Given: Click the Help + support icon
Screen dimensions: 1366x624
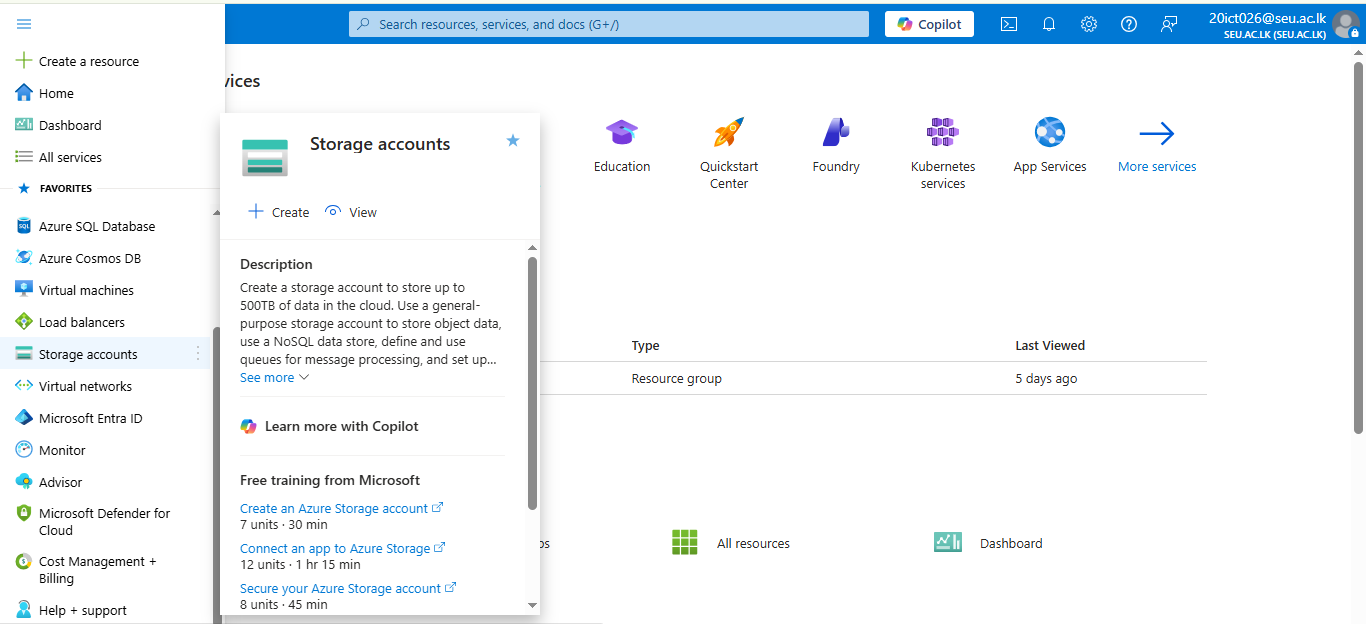Looking at the screenshot, I should (x=24, y=610).
